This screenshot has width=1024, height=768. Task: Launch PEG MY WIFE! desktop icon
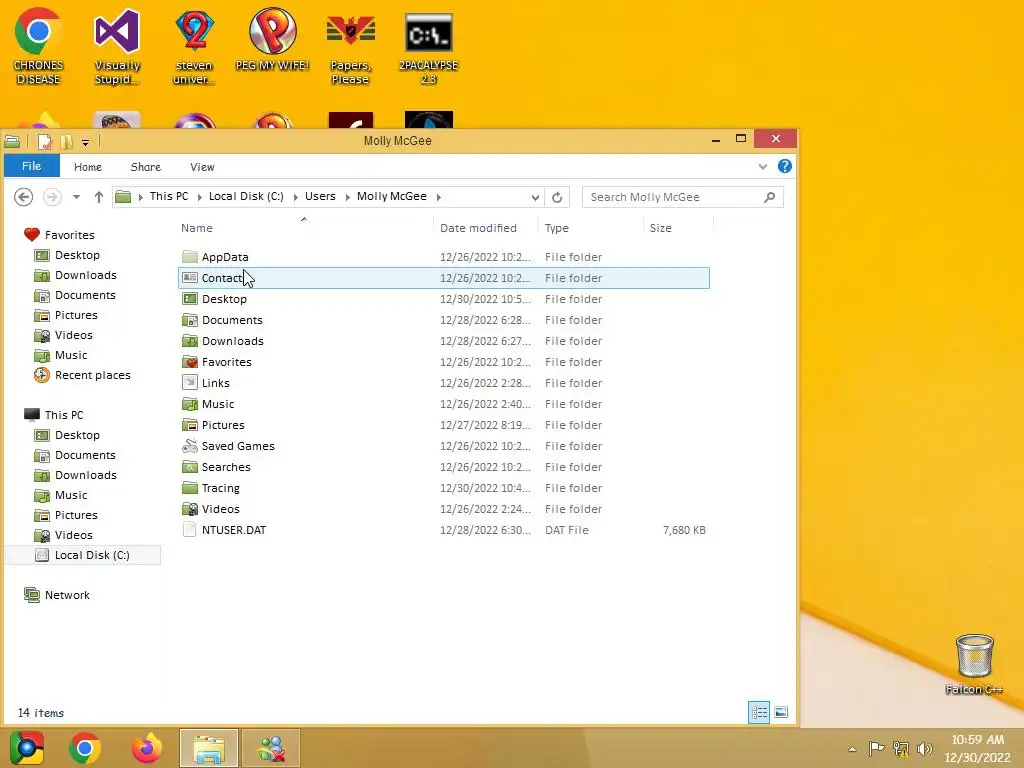tap(272, 39)
